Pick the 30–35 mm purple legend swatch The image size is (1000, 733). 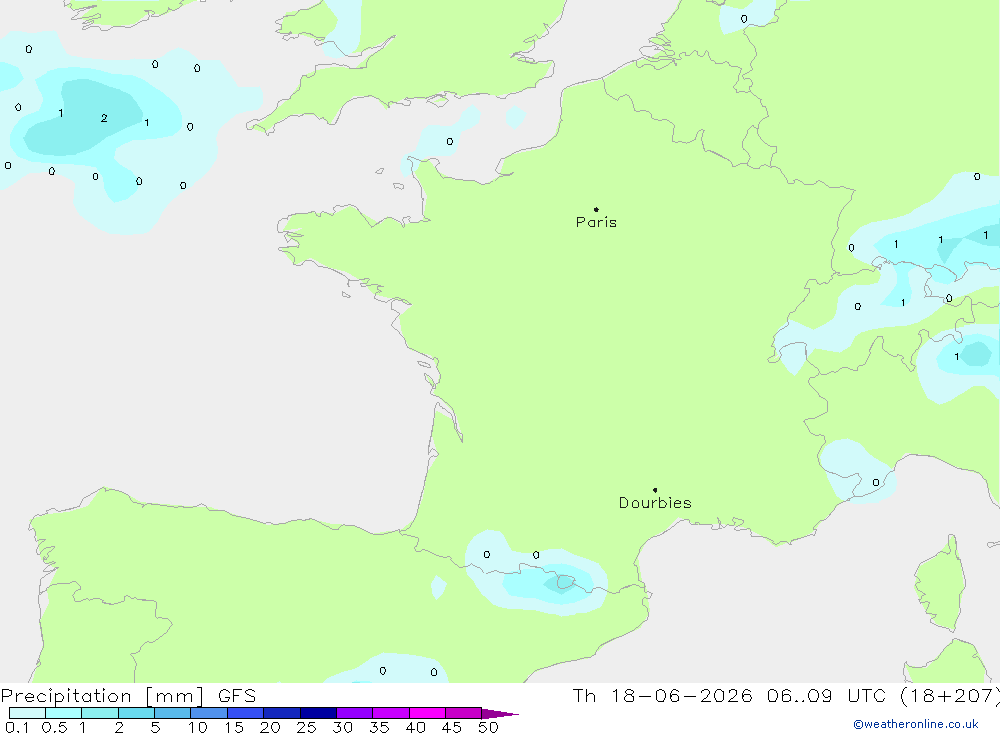[x=354, y=713]
